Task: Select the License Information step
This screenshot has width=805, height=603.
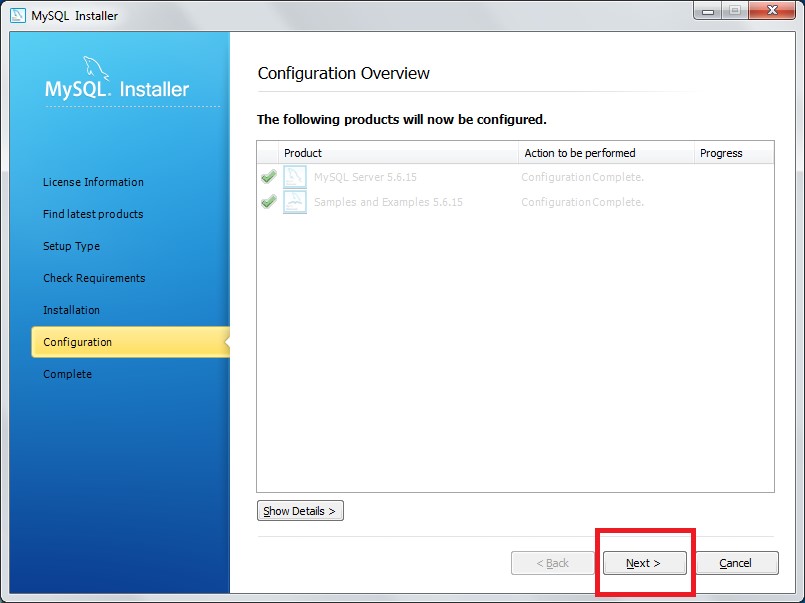Action: (x=93, y=182)
